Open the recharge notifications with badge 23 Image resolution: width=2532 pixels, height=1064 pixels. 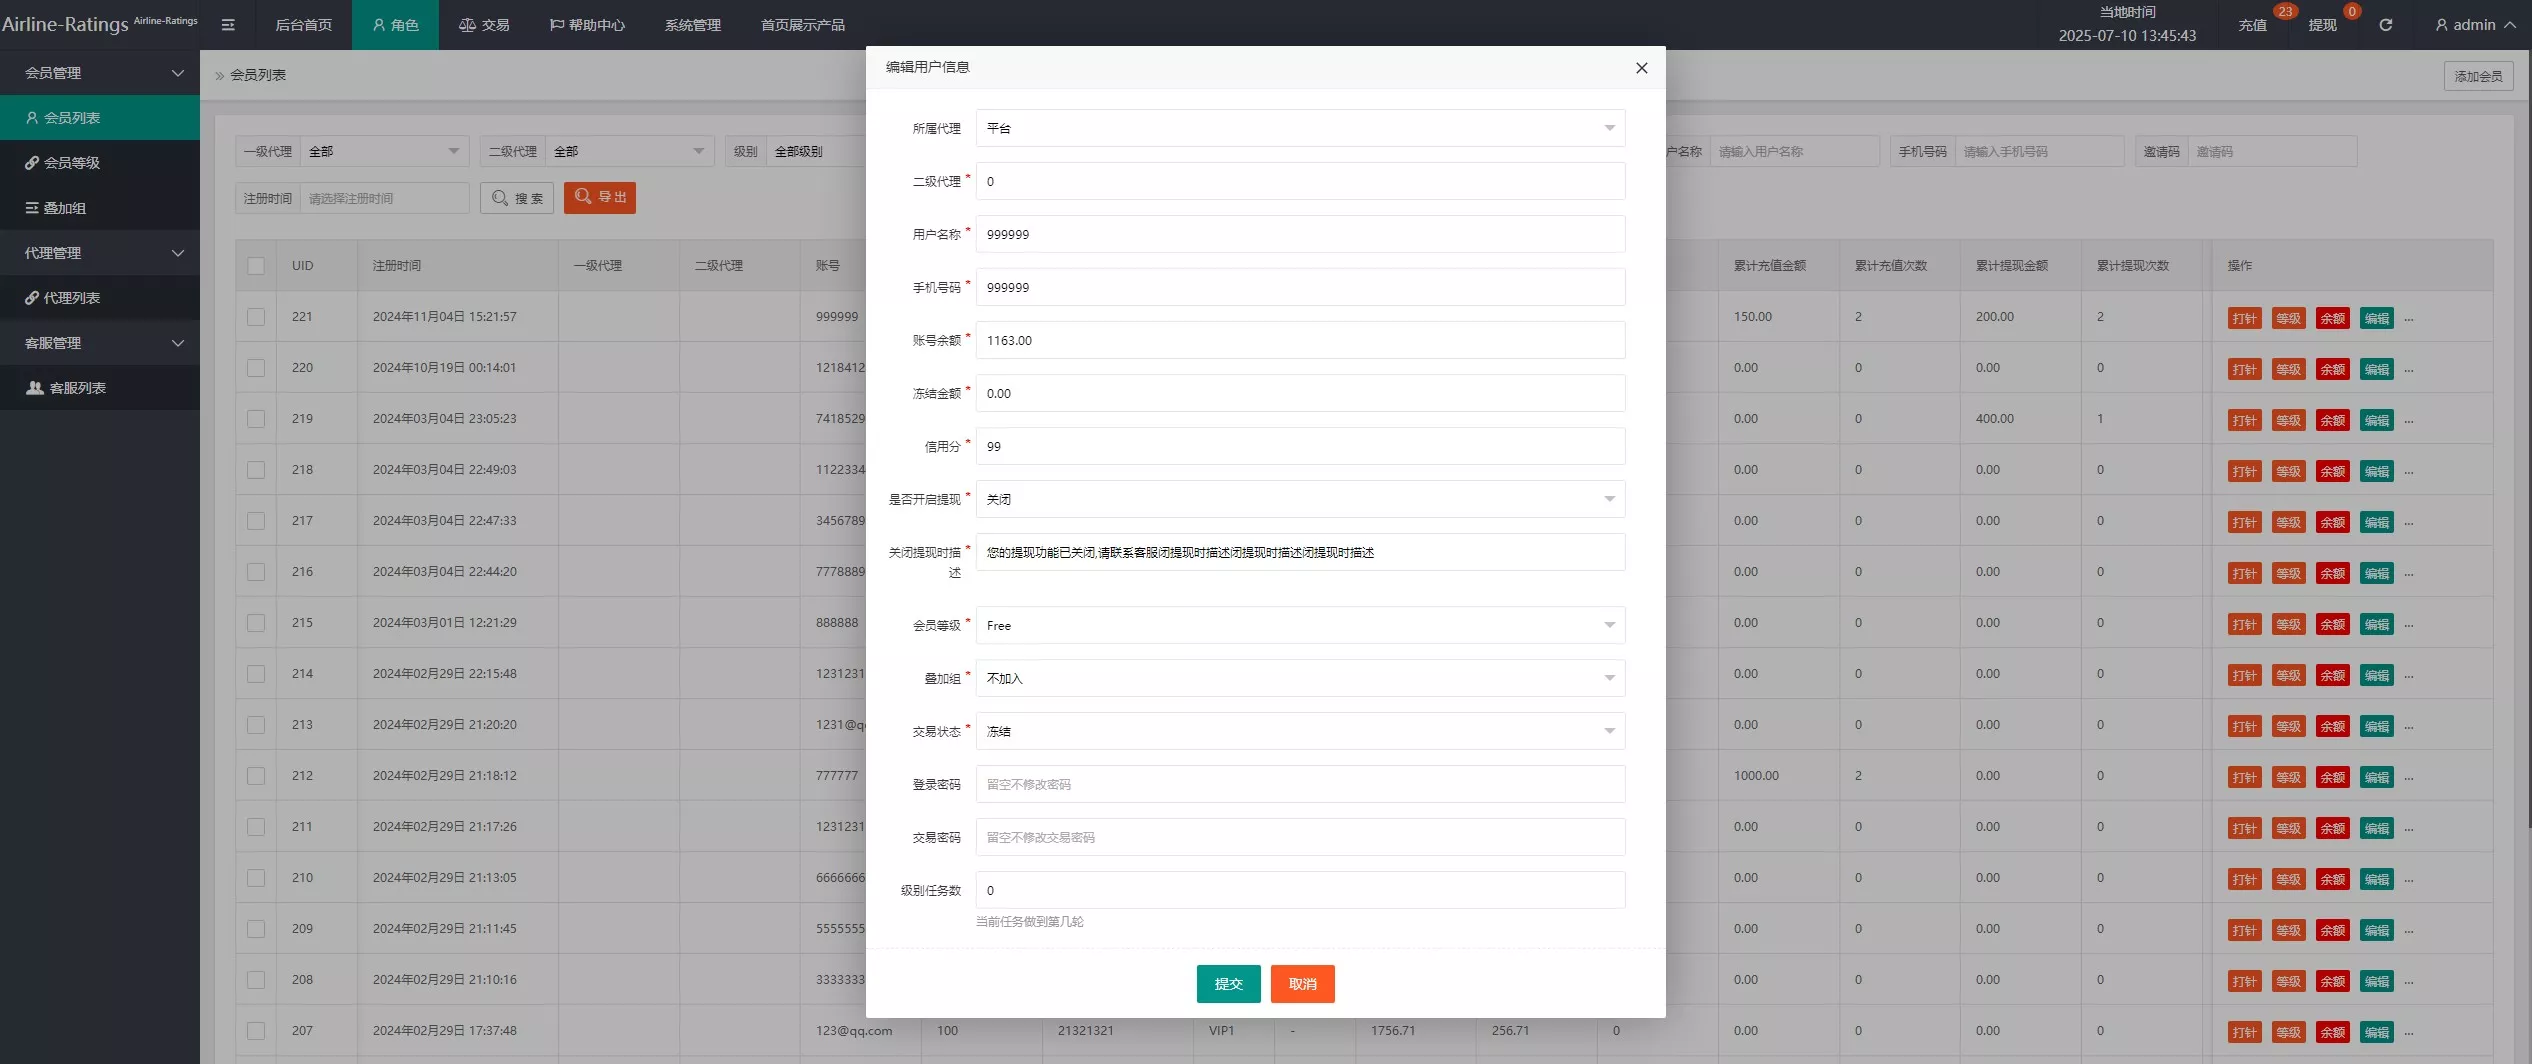[2252, 25]
